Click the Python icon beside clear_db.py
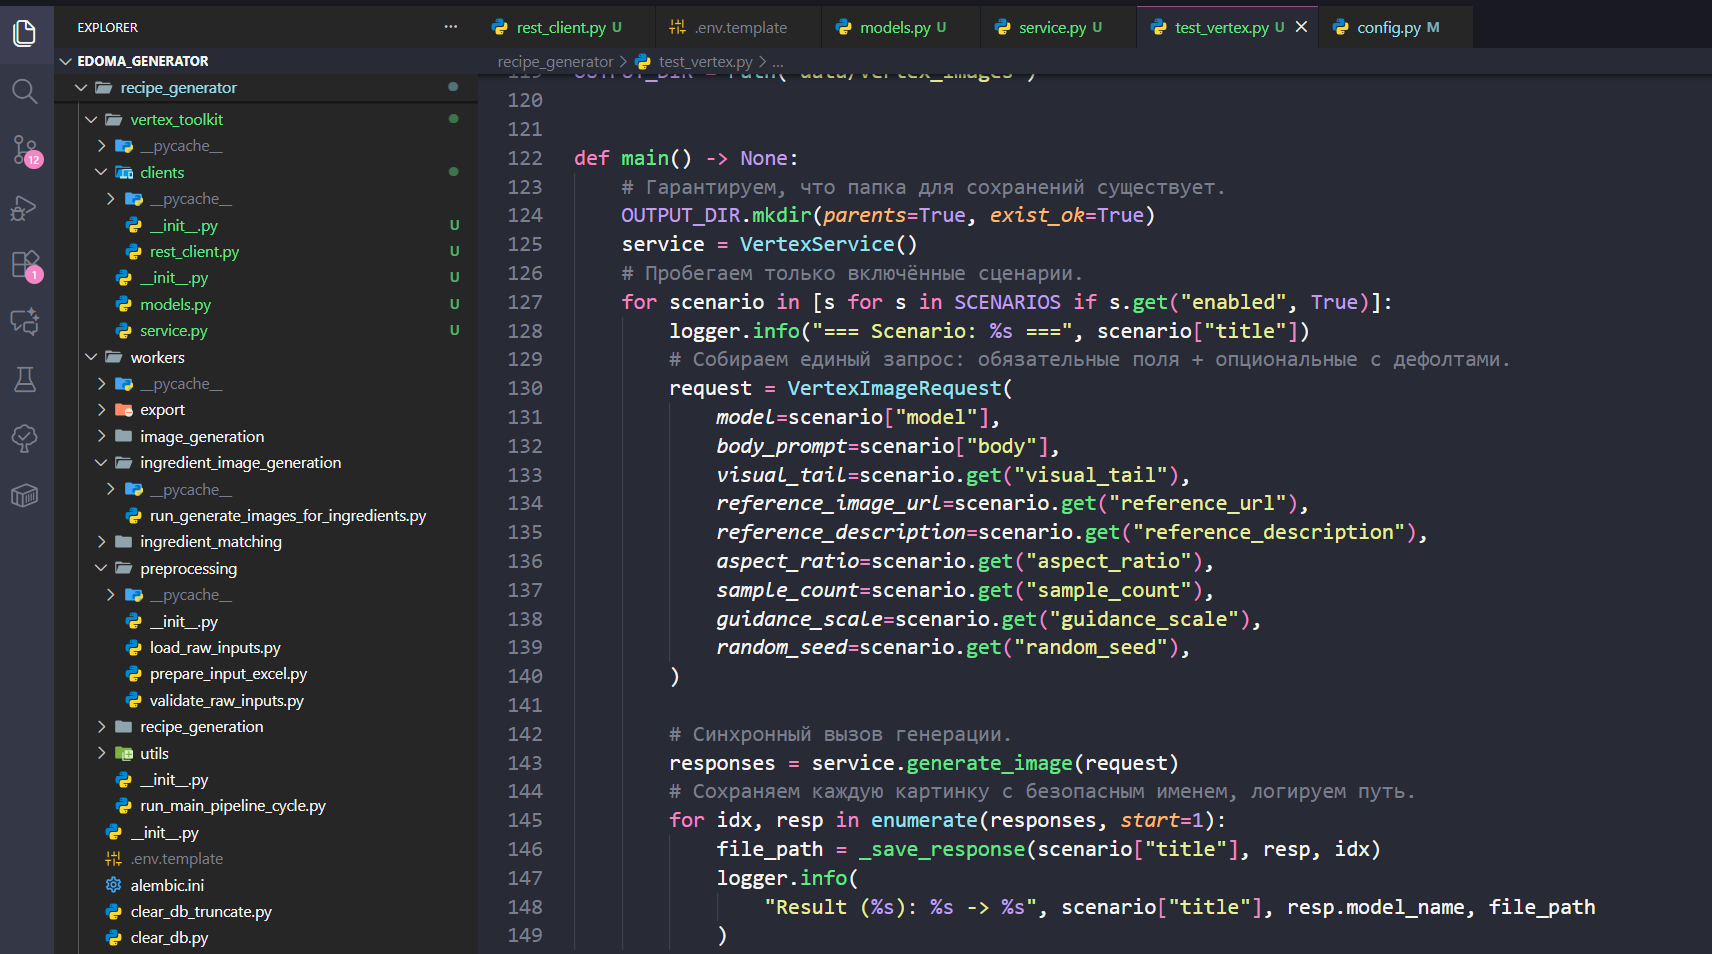 click(x=114, y=938)
